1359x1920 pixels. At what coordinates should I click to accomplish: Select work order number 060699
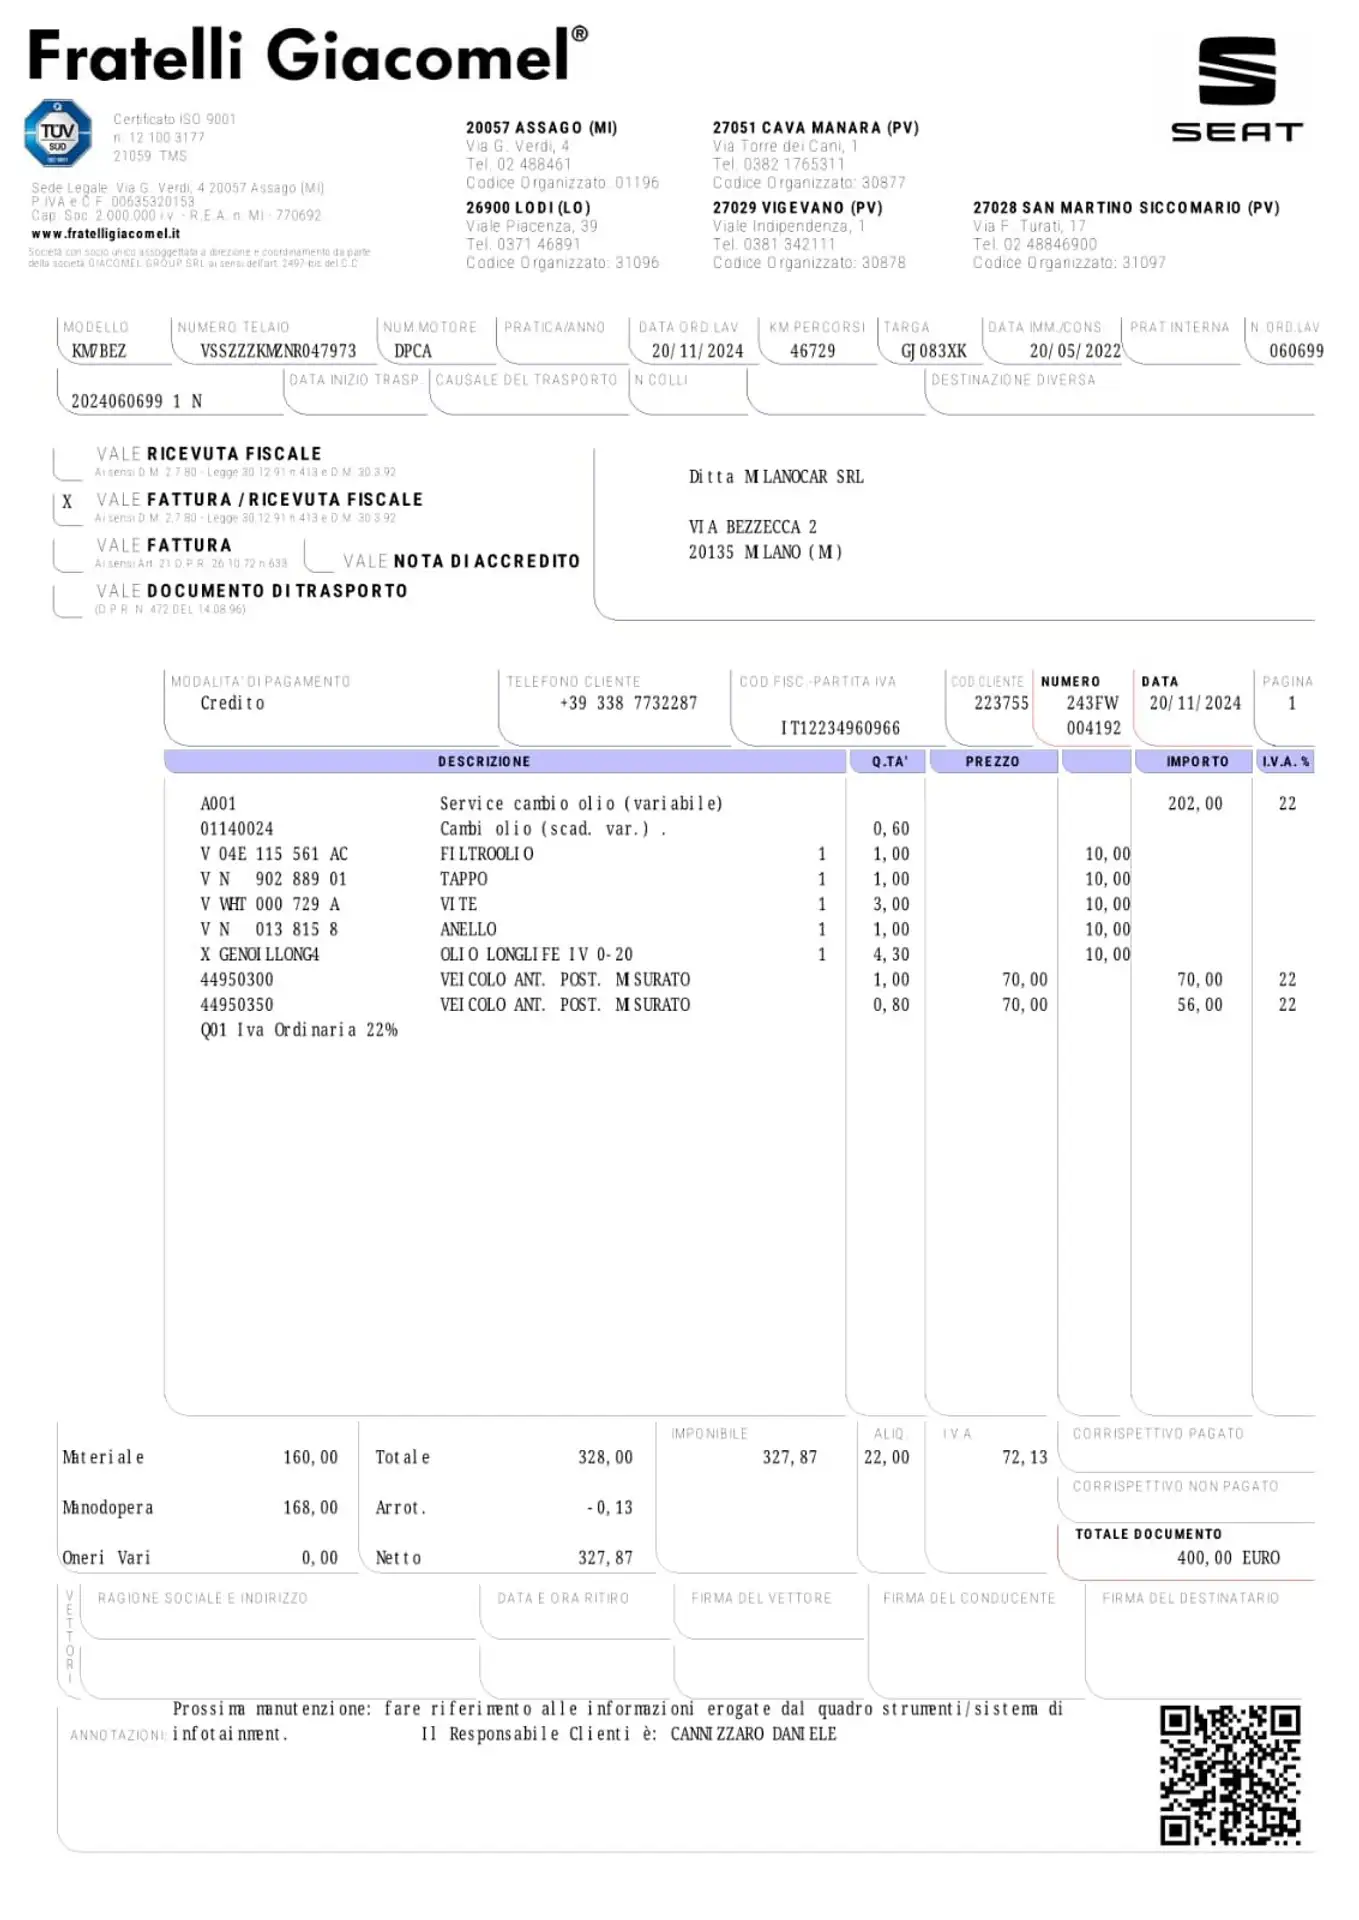[1296, 351]
